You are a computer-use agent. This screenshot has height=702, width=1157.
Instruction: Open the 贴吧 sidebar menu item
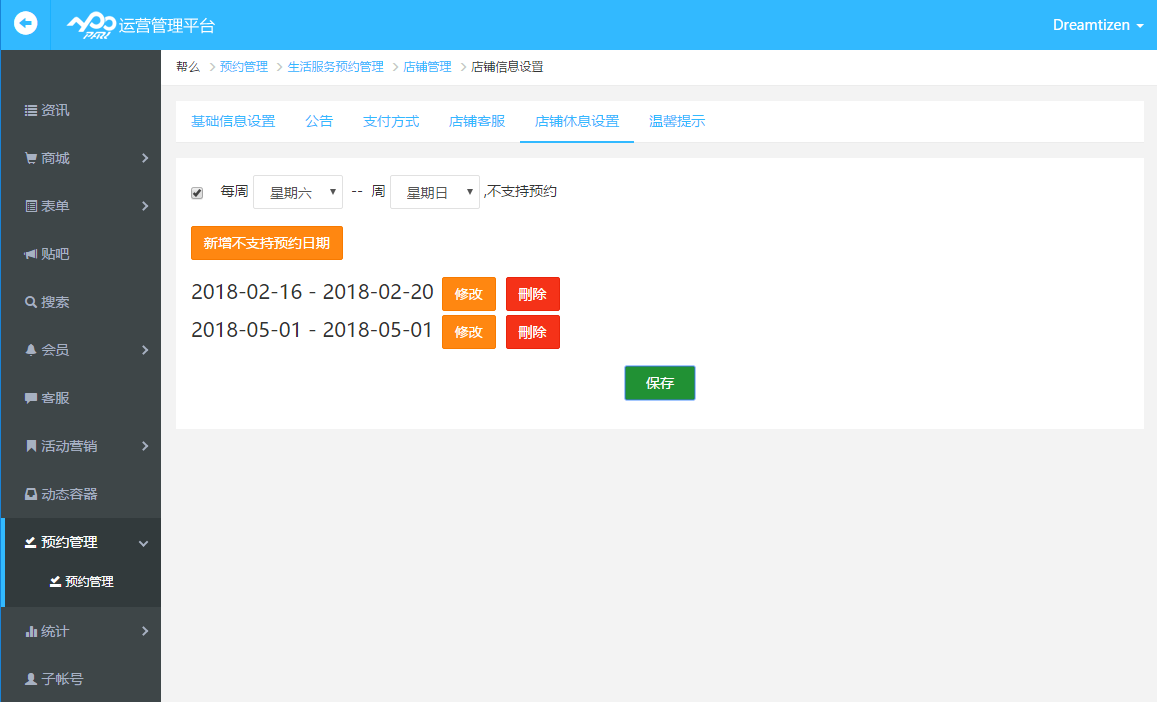[x=80, y=254]
